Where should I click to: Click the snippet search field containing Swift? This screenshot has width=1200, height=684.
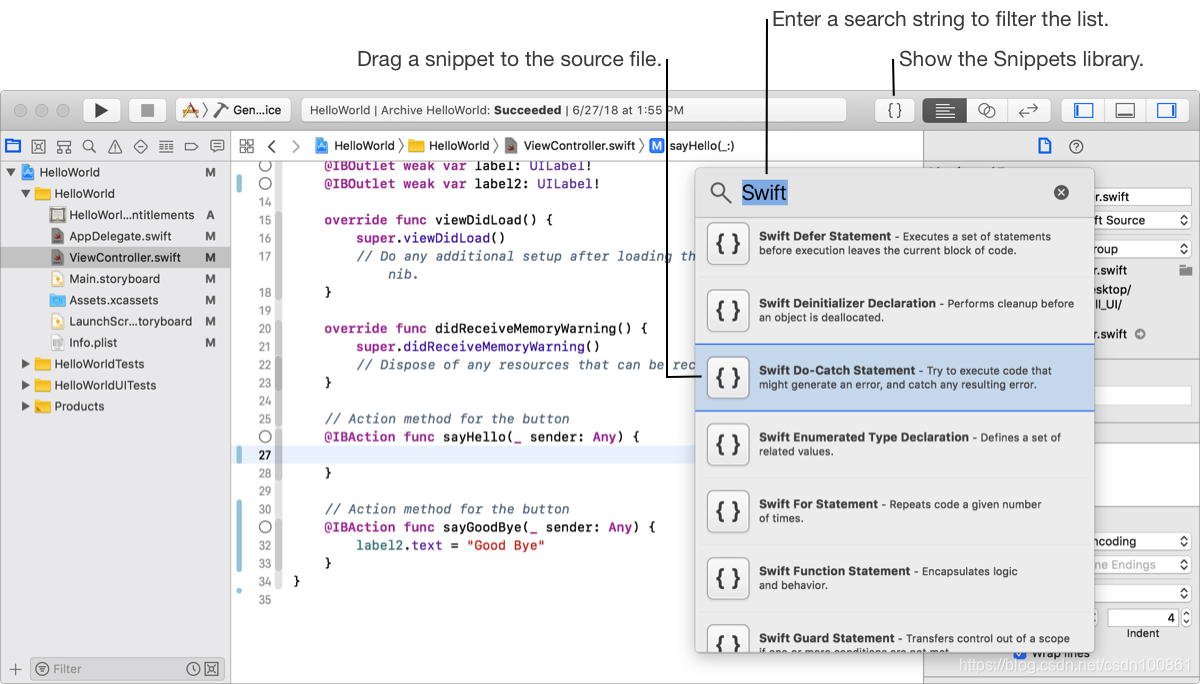(x=894, y=193)
